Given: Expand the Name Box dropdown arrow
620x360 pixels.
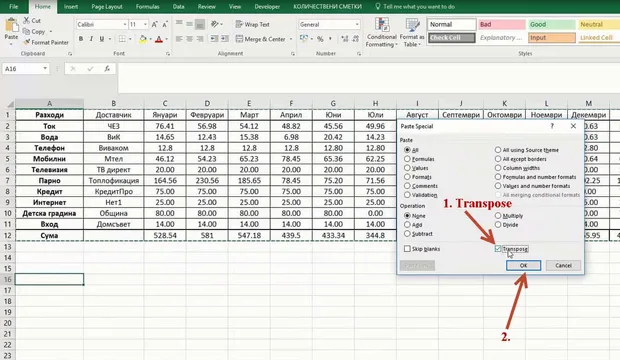Looking at the screenshot, I should click(x=45, y=68).
